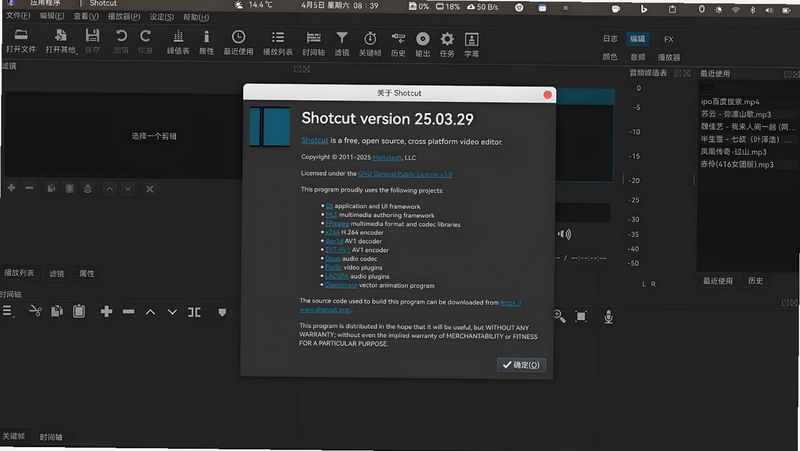Select the 关键帧 tab at bottom
Screen dimensions: 800x451
[14, 436]
